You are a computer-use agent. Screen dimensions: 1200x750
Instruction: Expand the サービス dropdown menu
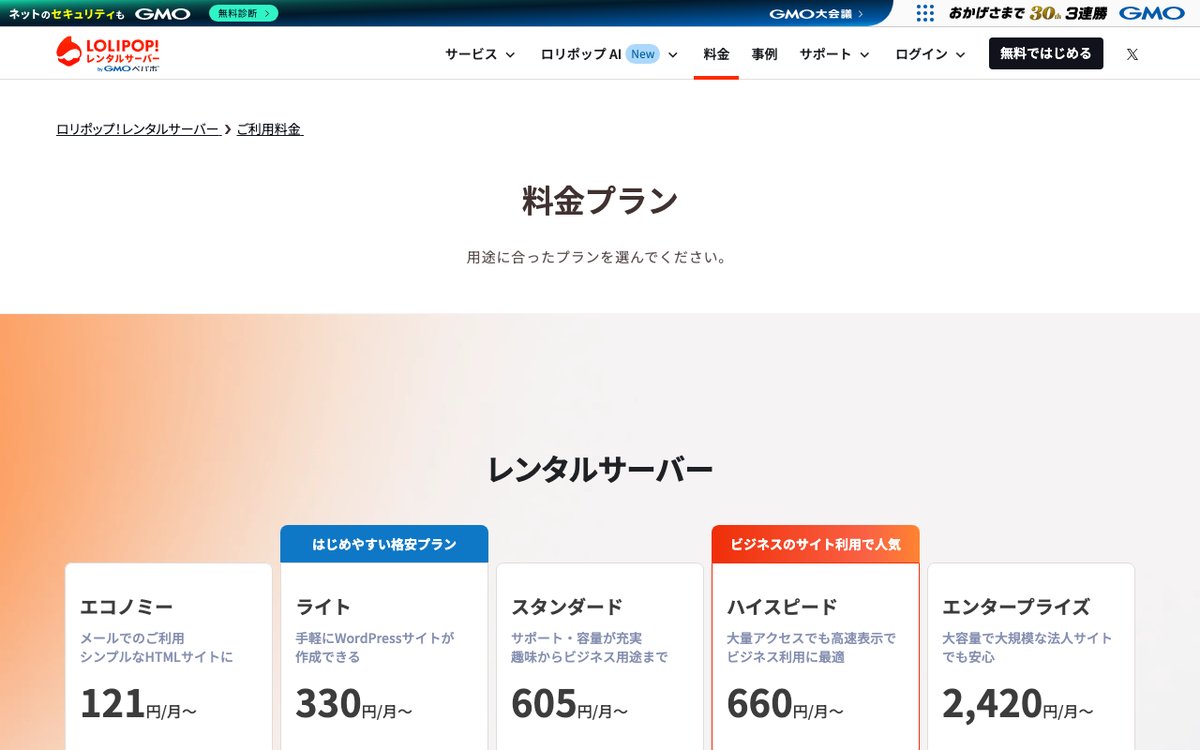[x=480, y=54]
